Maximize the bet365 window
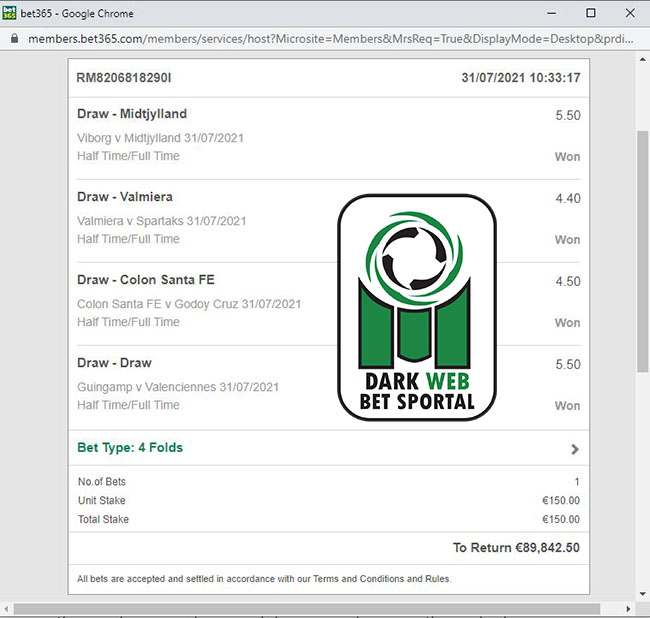 click(x=590, y=13)
